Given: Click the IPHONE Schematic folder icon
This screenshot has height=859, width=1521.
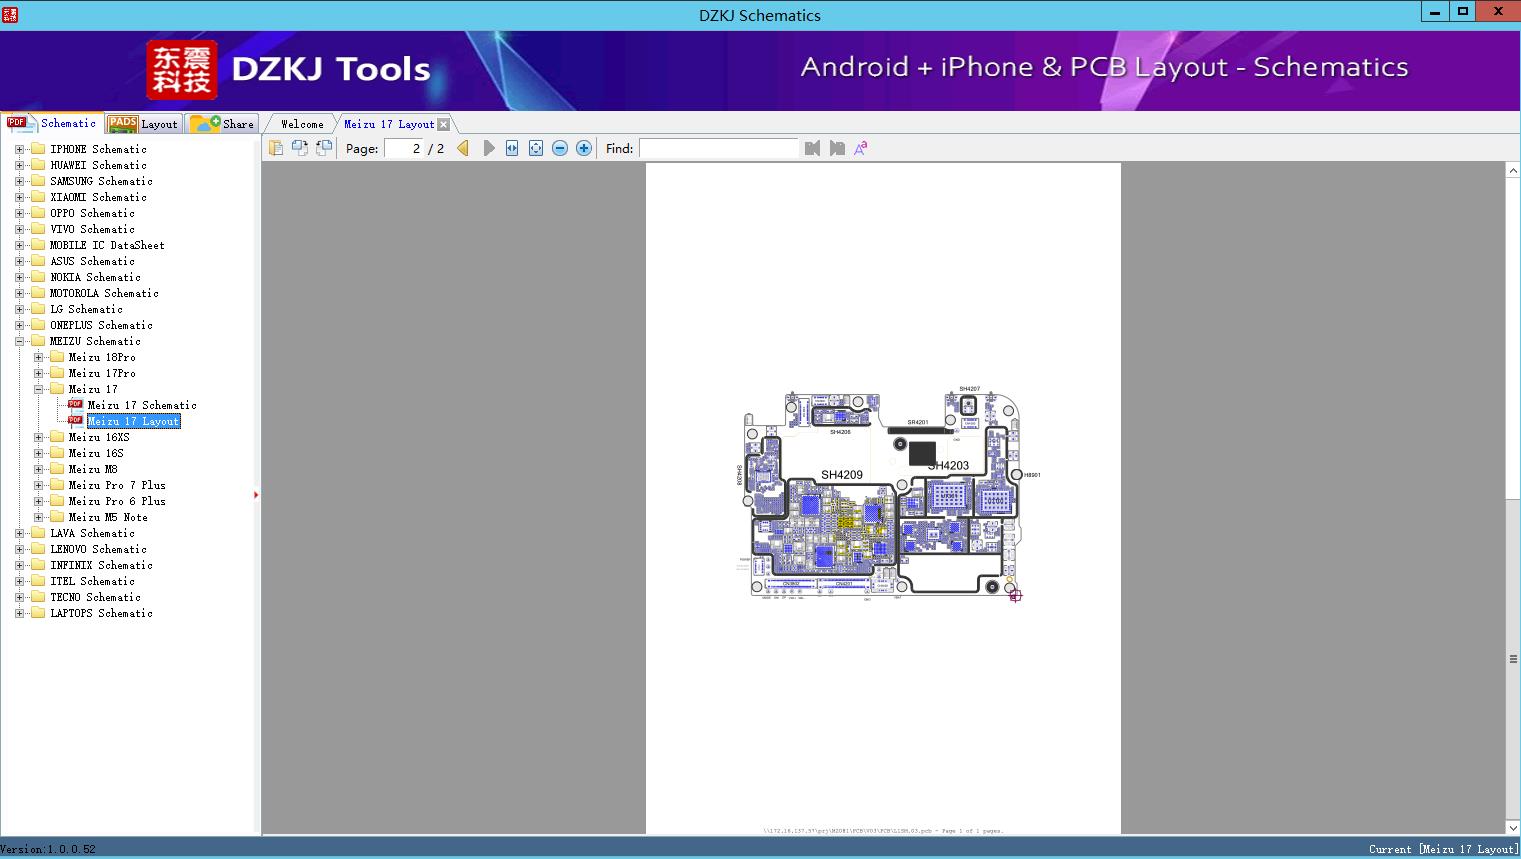Looking at the screenshot, I should point(38,149).
